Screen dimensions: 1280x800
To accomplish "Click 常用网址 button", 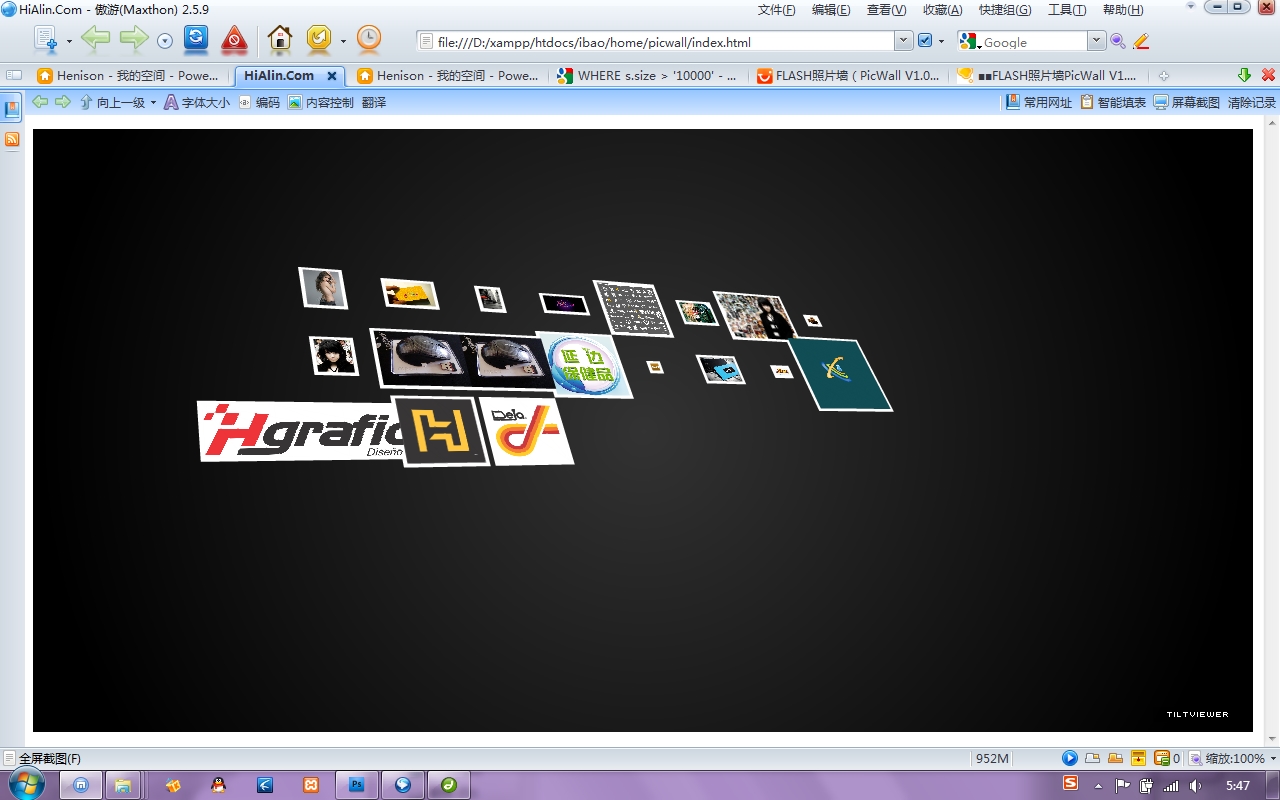I will (x=1038, y=102).
